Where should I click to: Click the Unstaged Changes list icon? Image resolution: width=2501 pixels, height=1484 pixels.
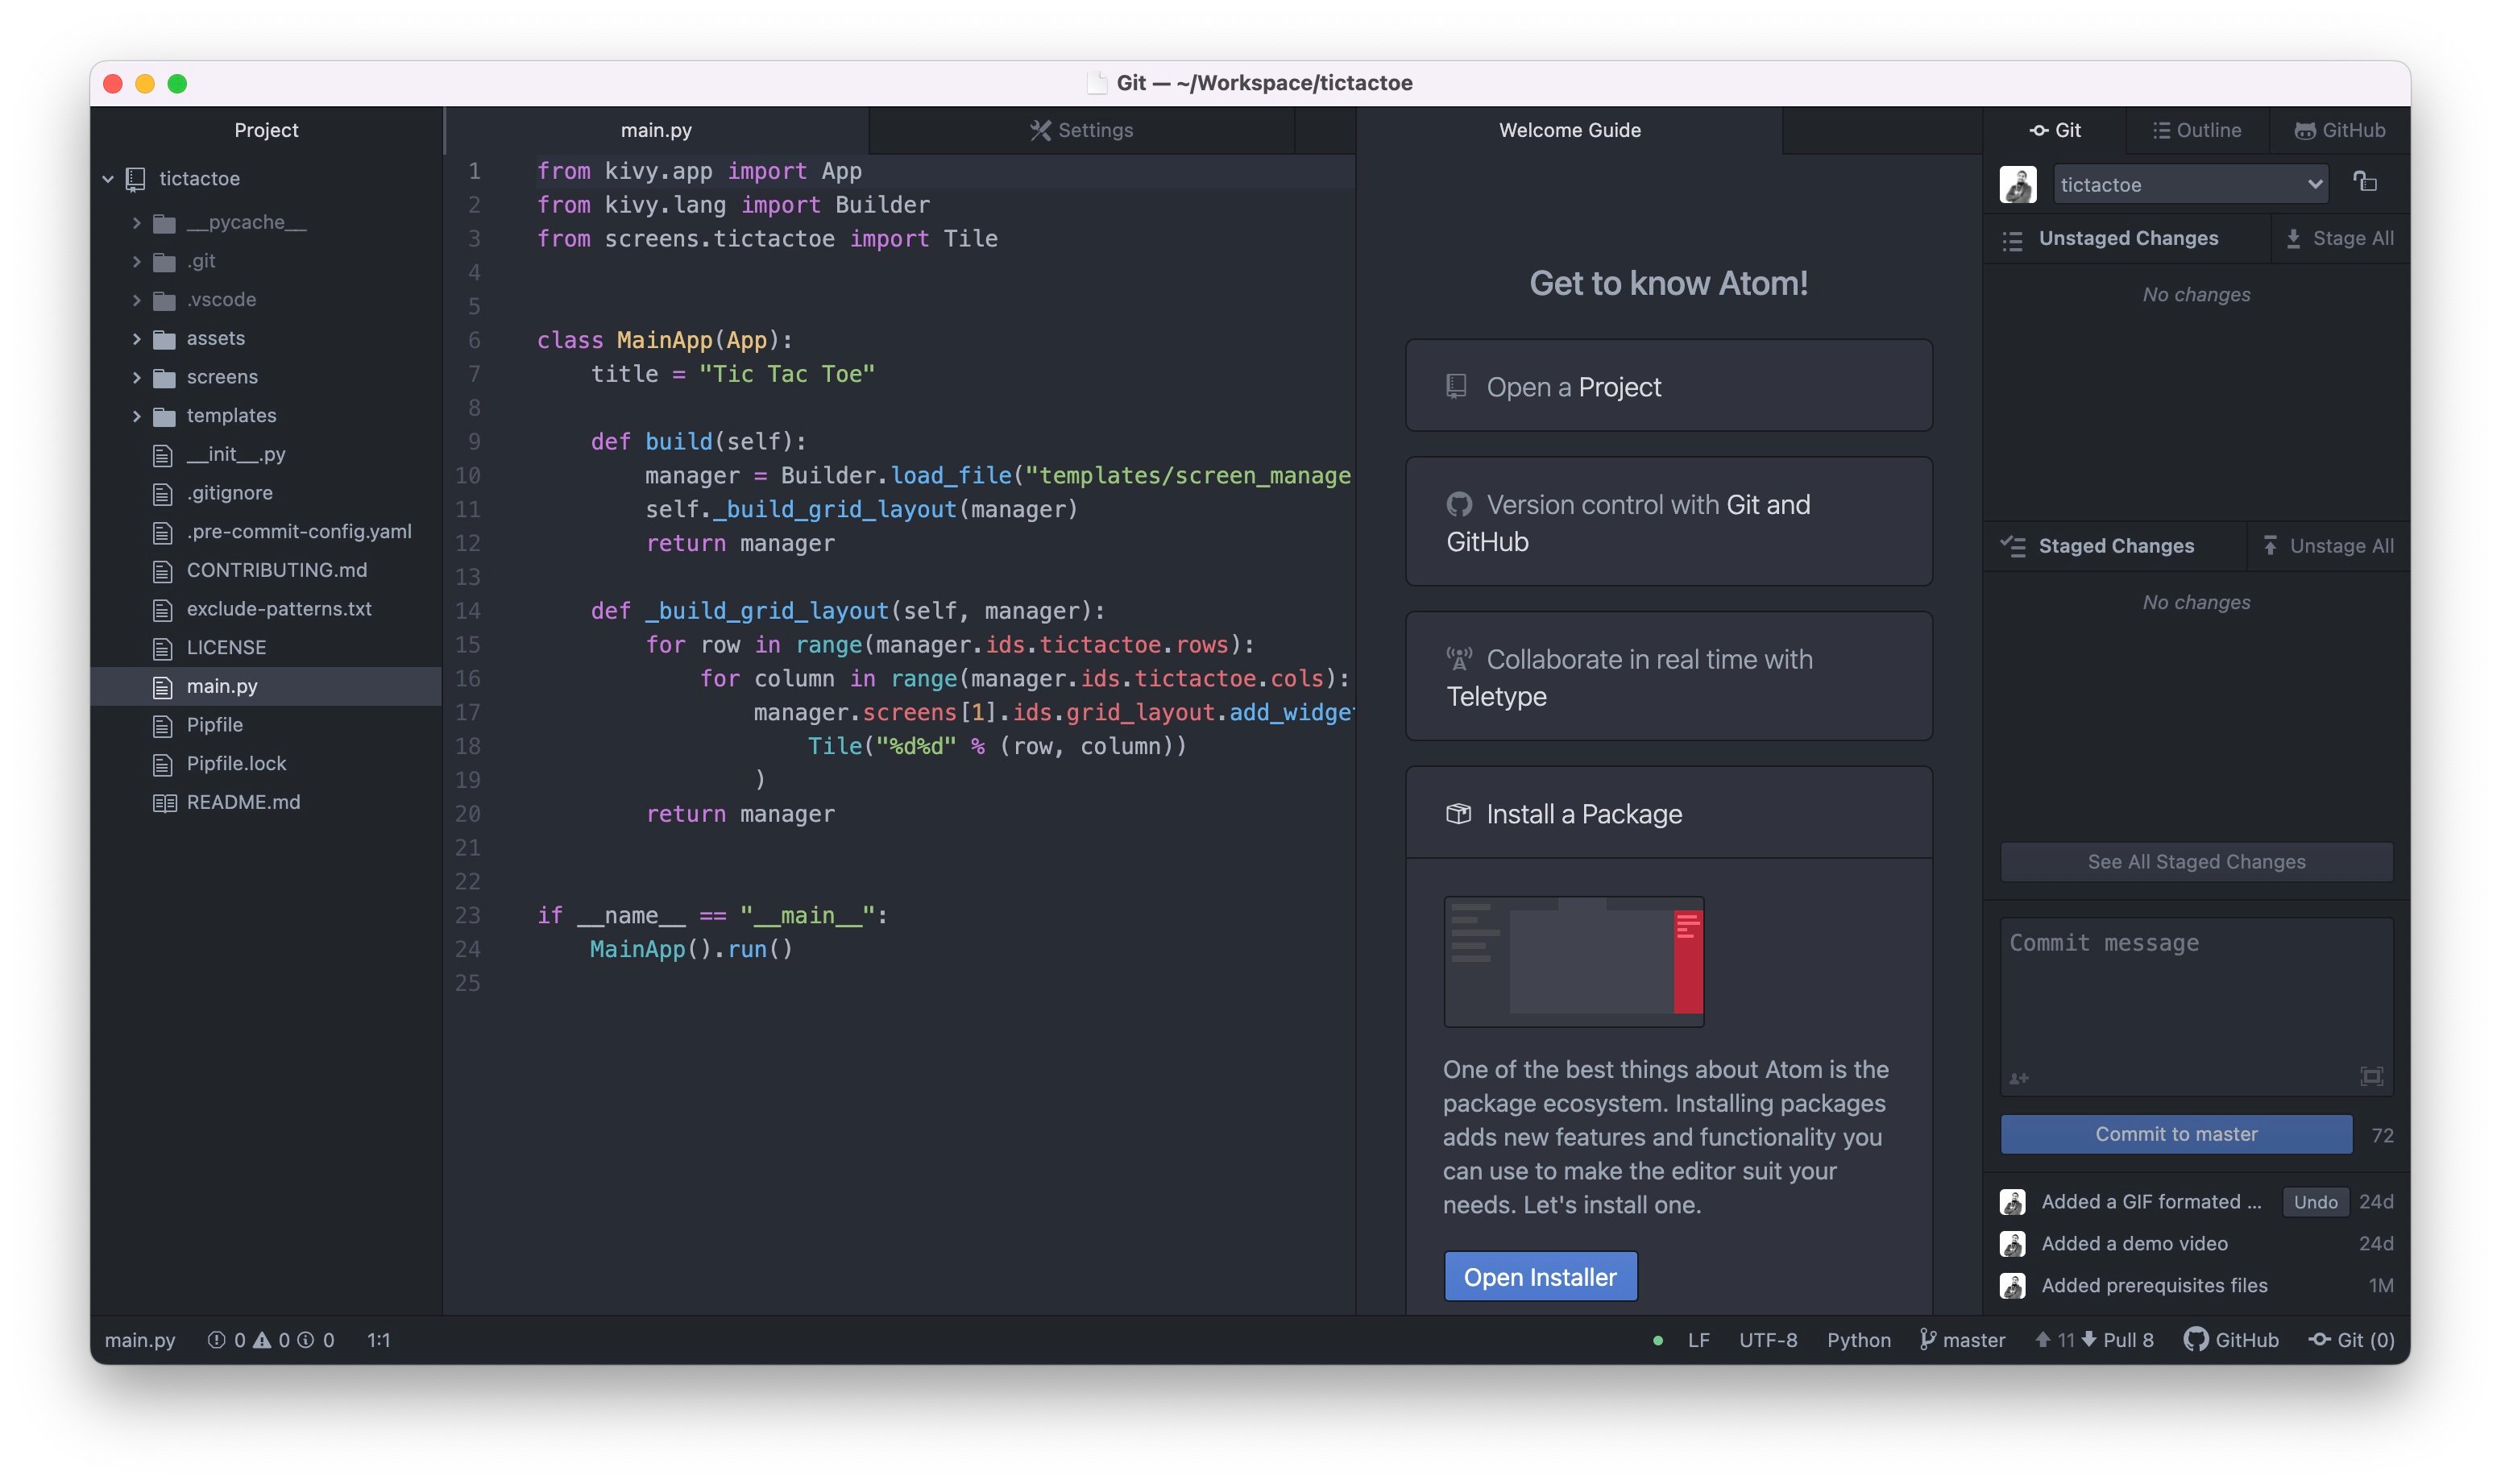[2013, 240]
